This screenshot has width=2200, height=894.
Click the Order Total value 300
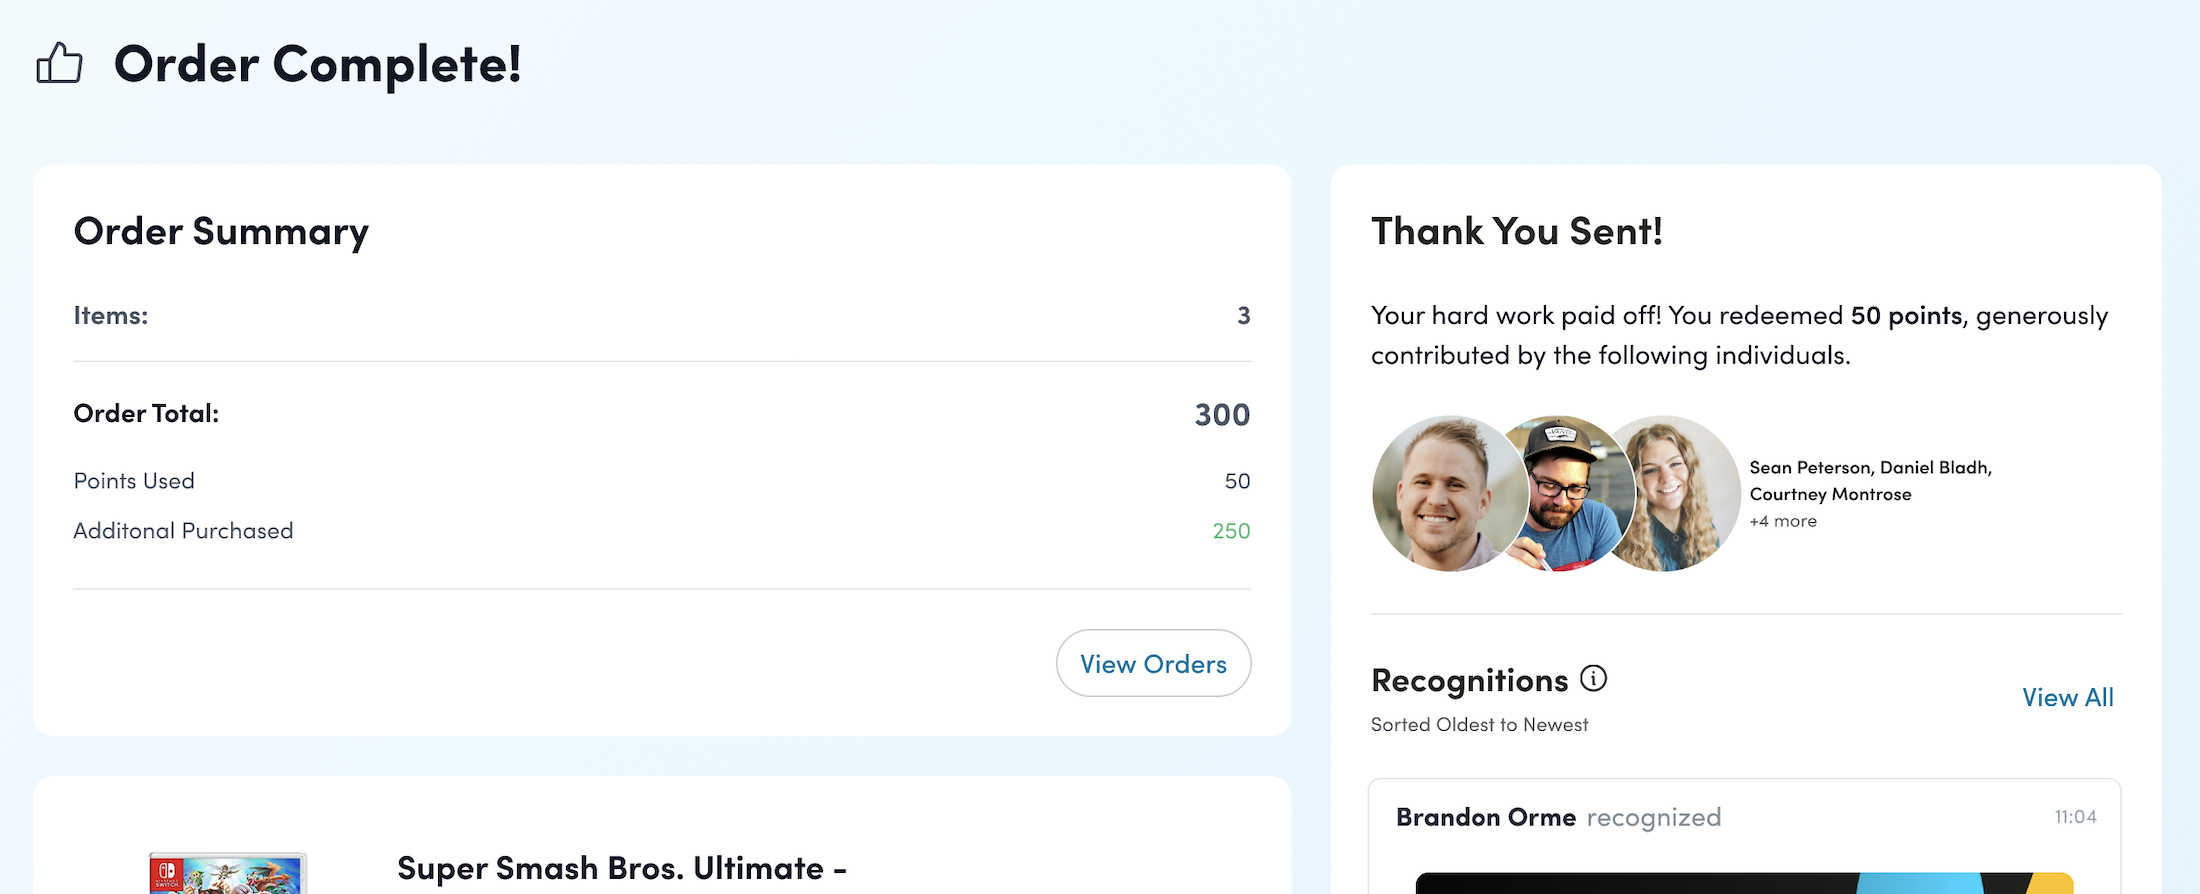[1222, 415]
